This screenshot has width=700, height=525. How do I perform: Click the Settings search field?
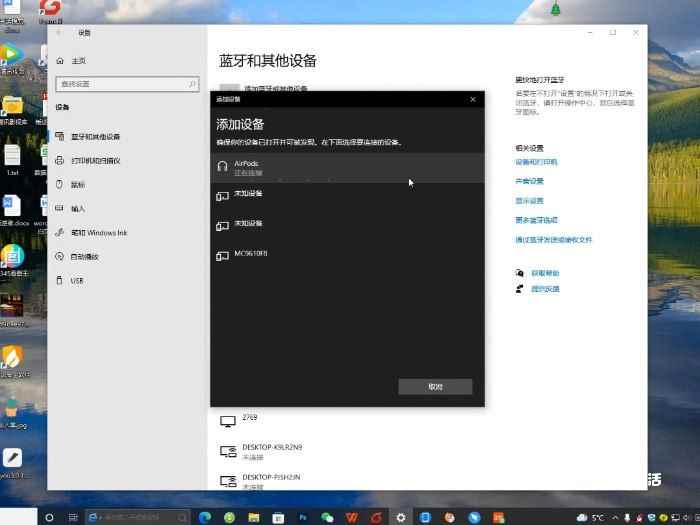tap(127, 84)
